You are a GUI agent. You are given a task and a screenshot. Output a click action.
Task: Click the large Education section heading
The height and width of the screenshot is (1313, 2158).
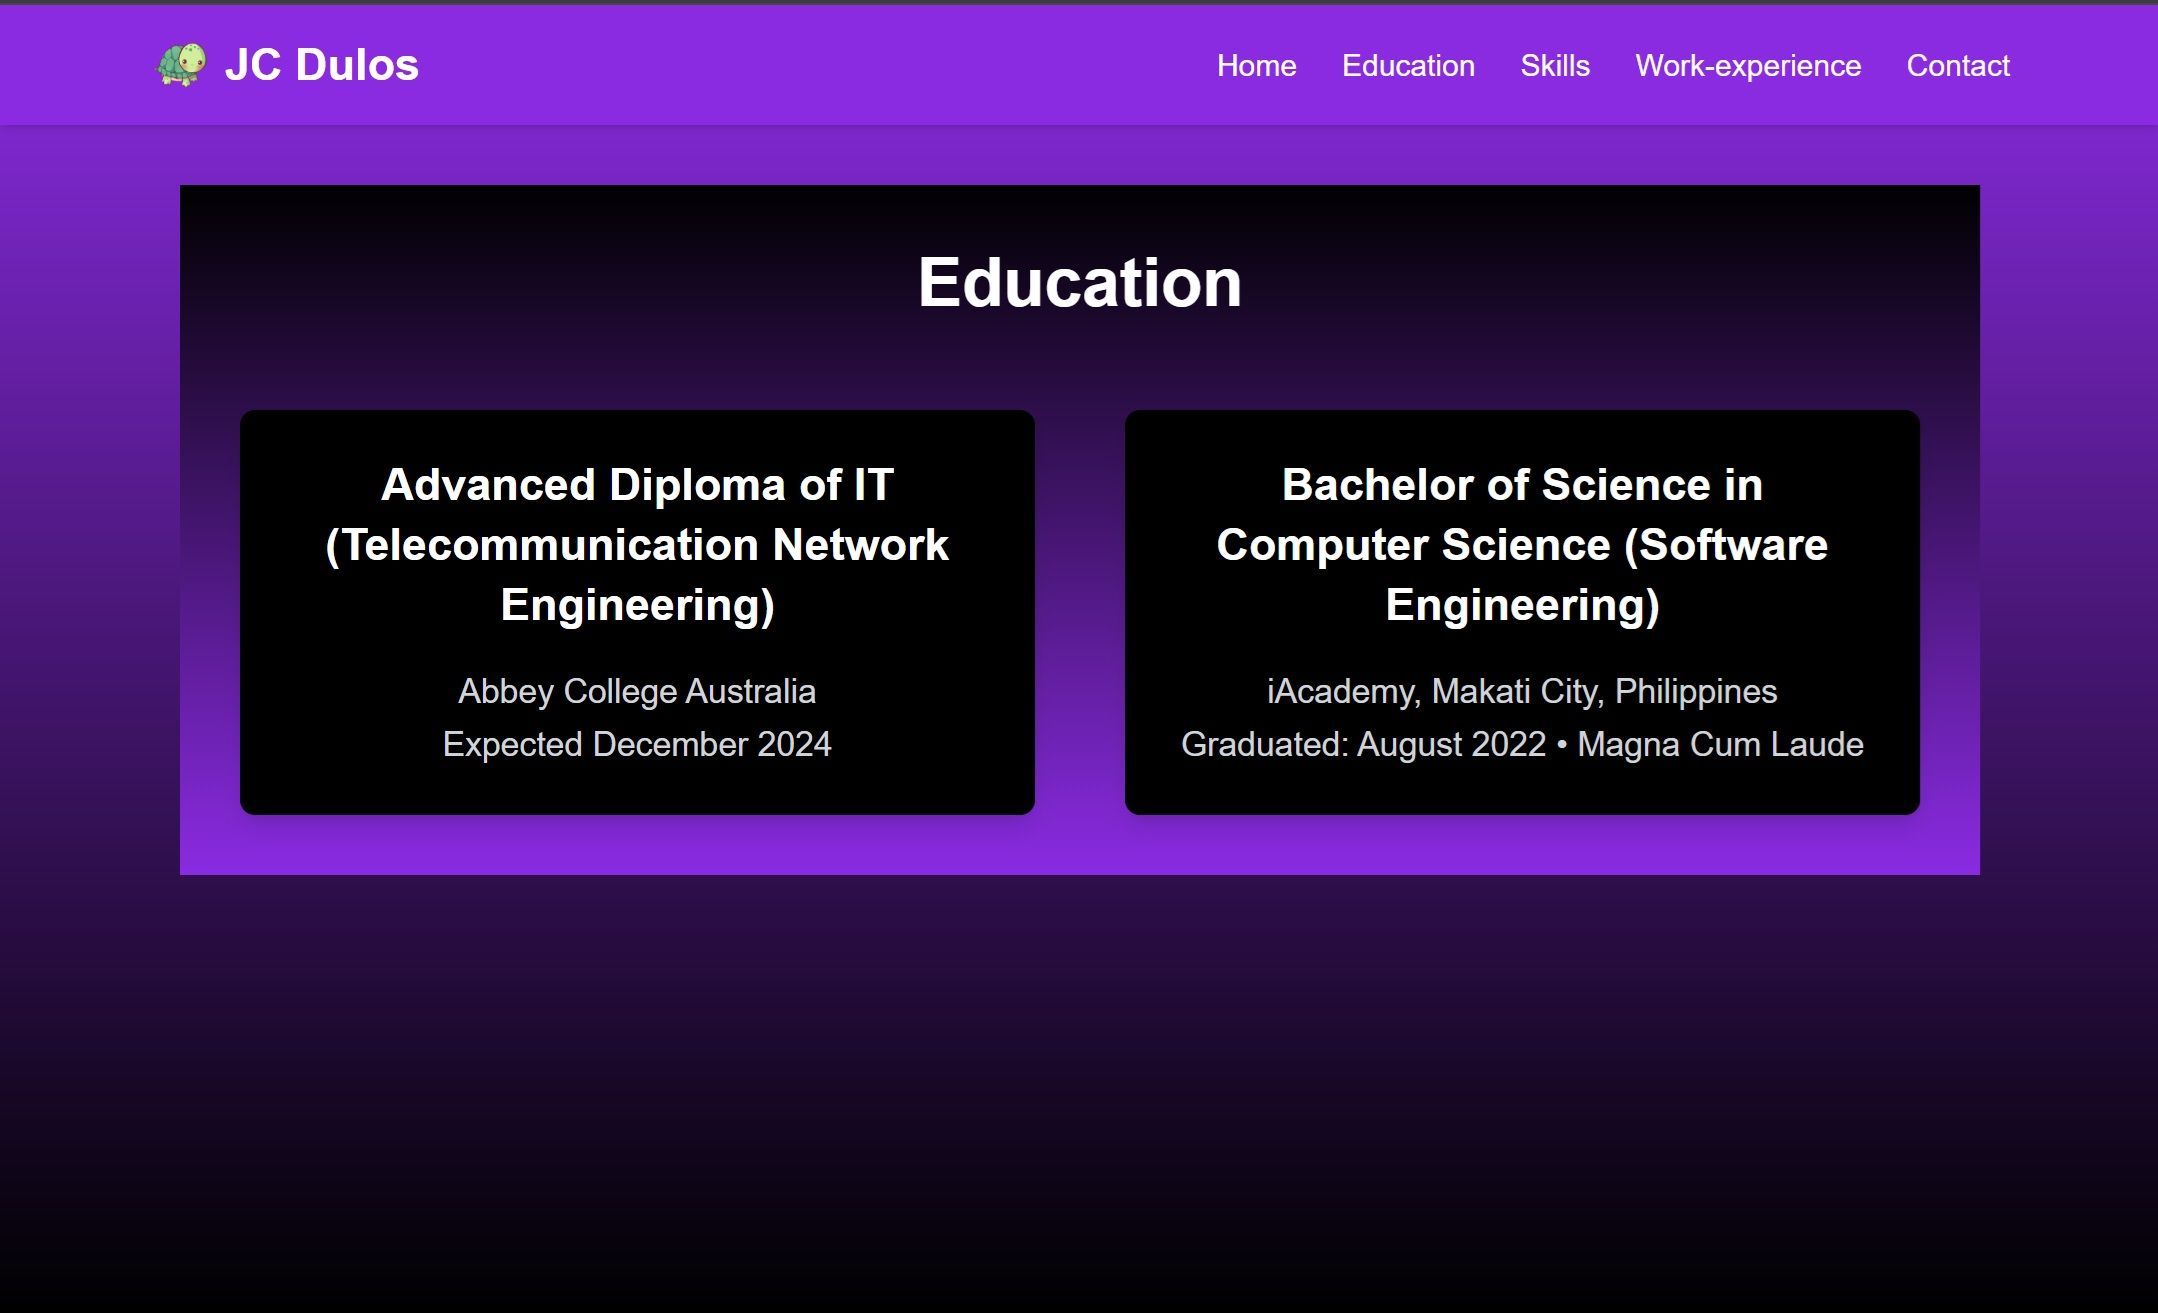click(1079, 282)
